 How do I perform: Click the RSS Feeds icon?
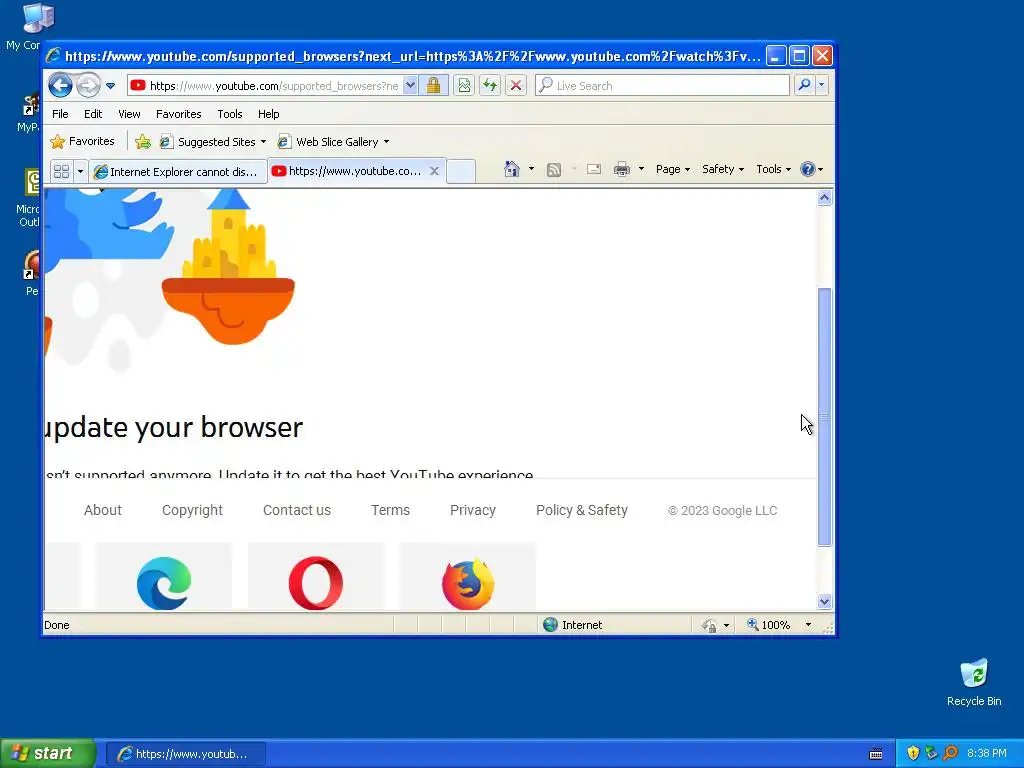click(554, 170)
